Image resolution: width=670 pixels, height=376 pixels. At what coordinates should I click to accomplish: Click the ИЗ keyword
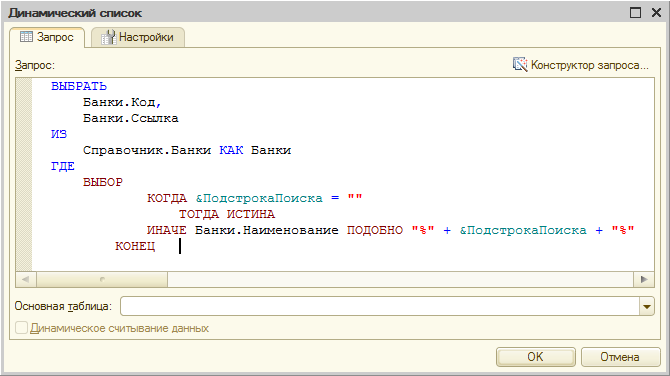pyautogui.click(x=59, y=134)
